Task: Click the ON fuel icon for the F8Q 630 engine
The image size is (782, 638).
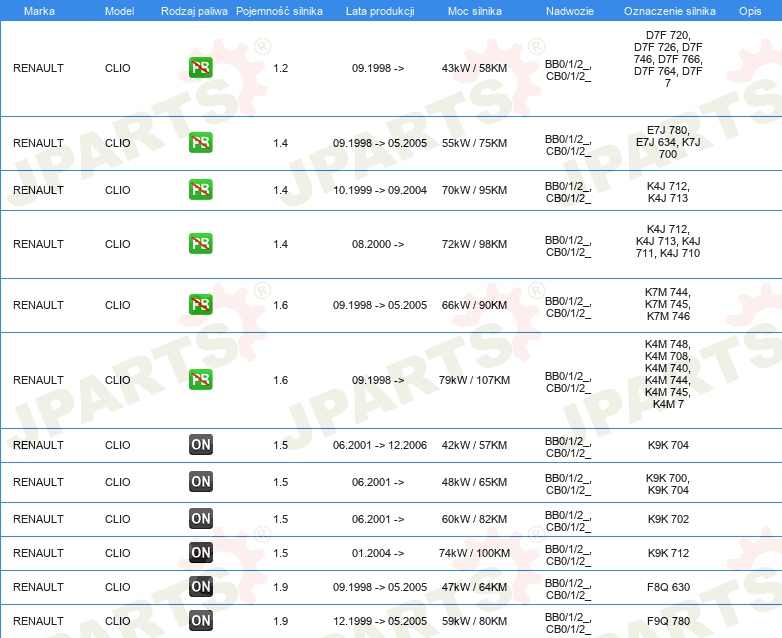Action: point(200,587)
